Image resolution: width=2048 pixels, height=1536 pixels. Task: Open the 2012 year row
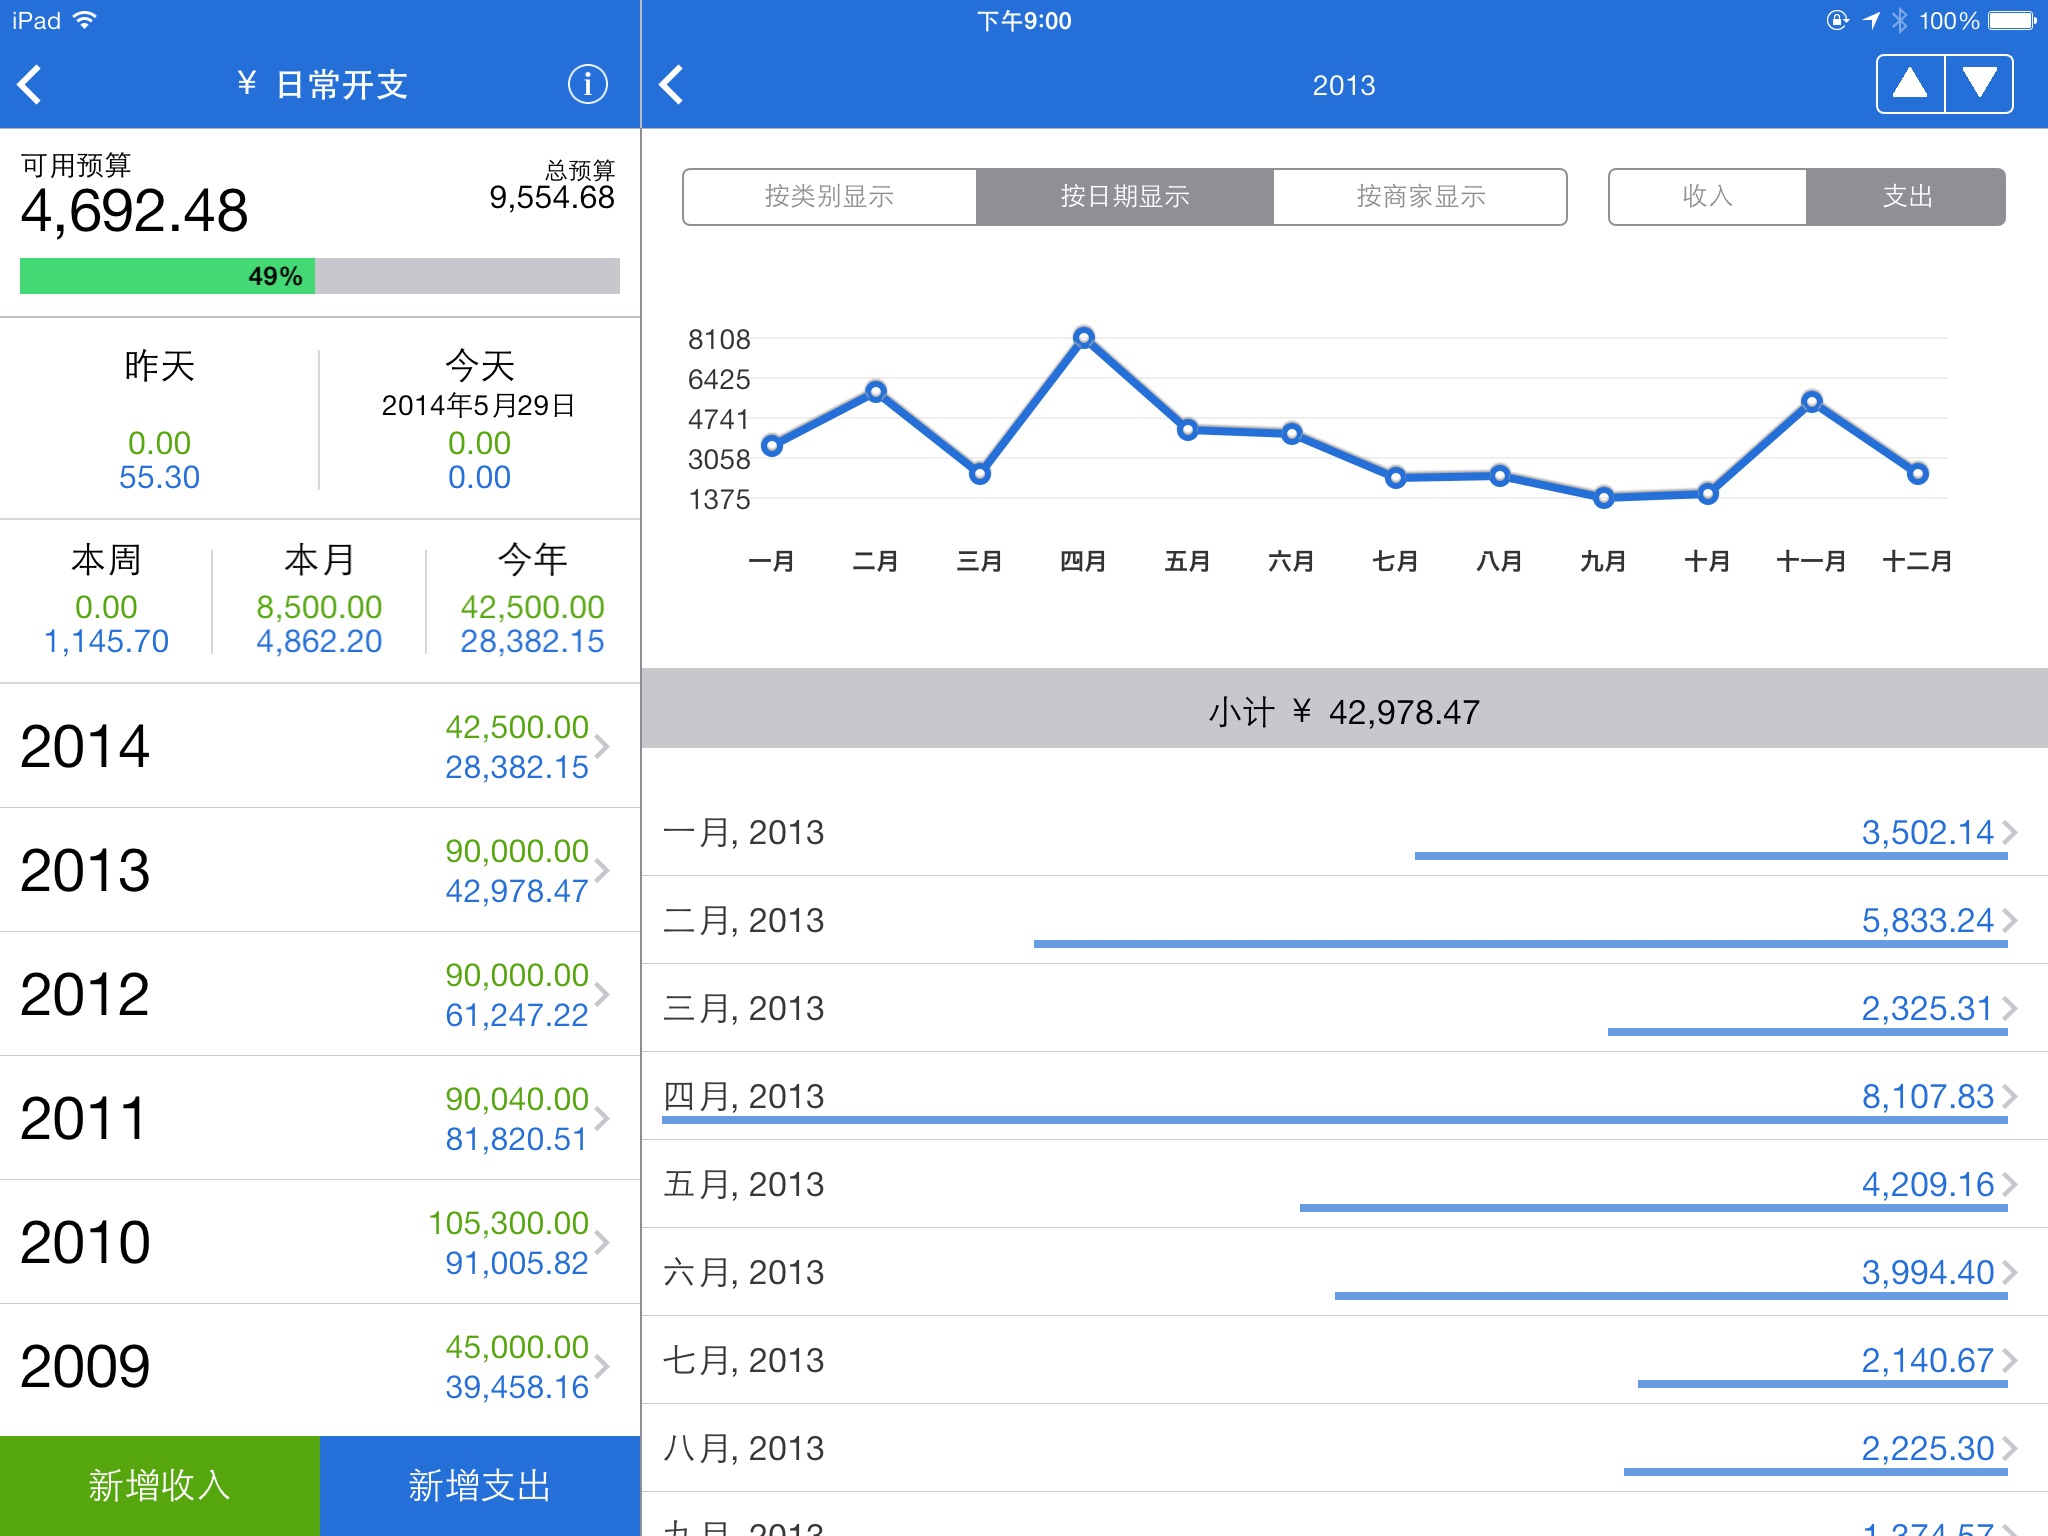click(320, 994)
